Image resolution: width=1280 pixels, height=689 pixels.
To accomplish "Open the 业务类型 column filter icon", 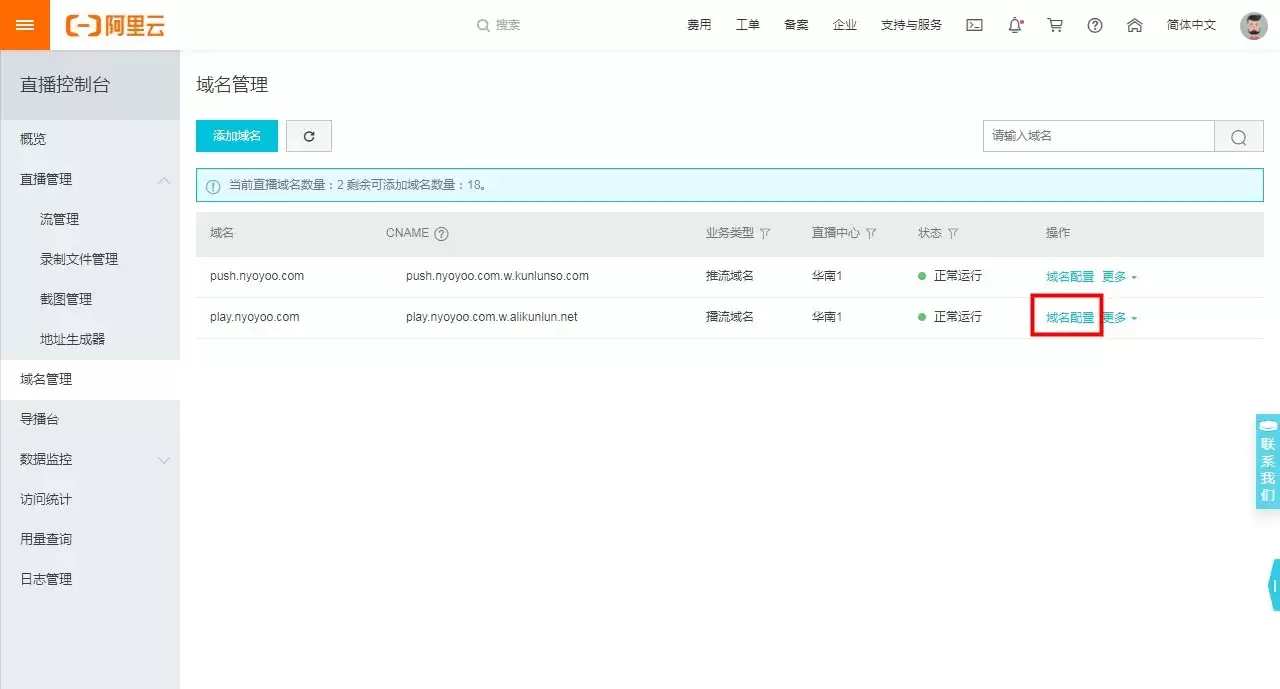I will (x=765, y=233).
